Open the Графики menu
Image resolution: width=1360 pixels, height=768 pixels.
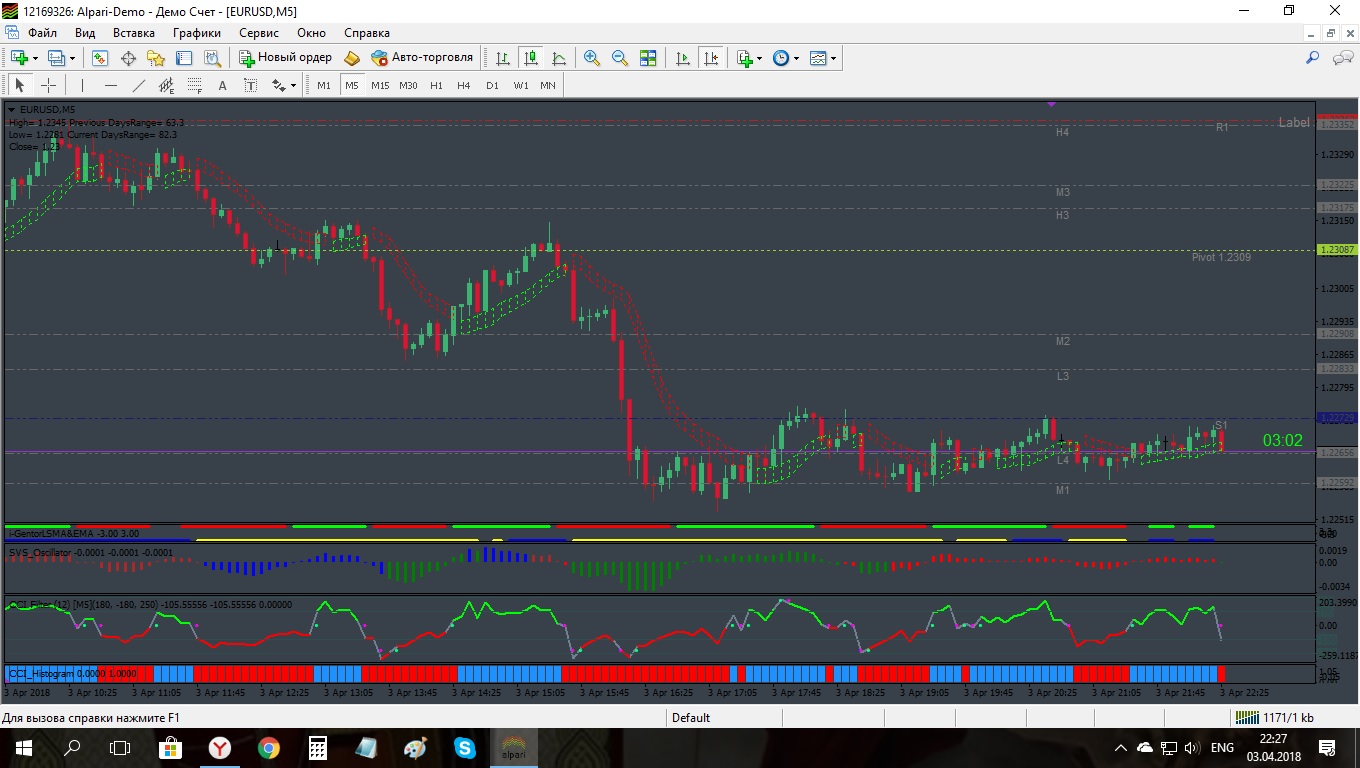pyautogui.click(x=196, y=33)
